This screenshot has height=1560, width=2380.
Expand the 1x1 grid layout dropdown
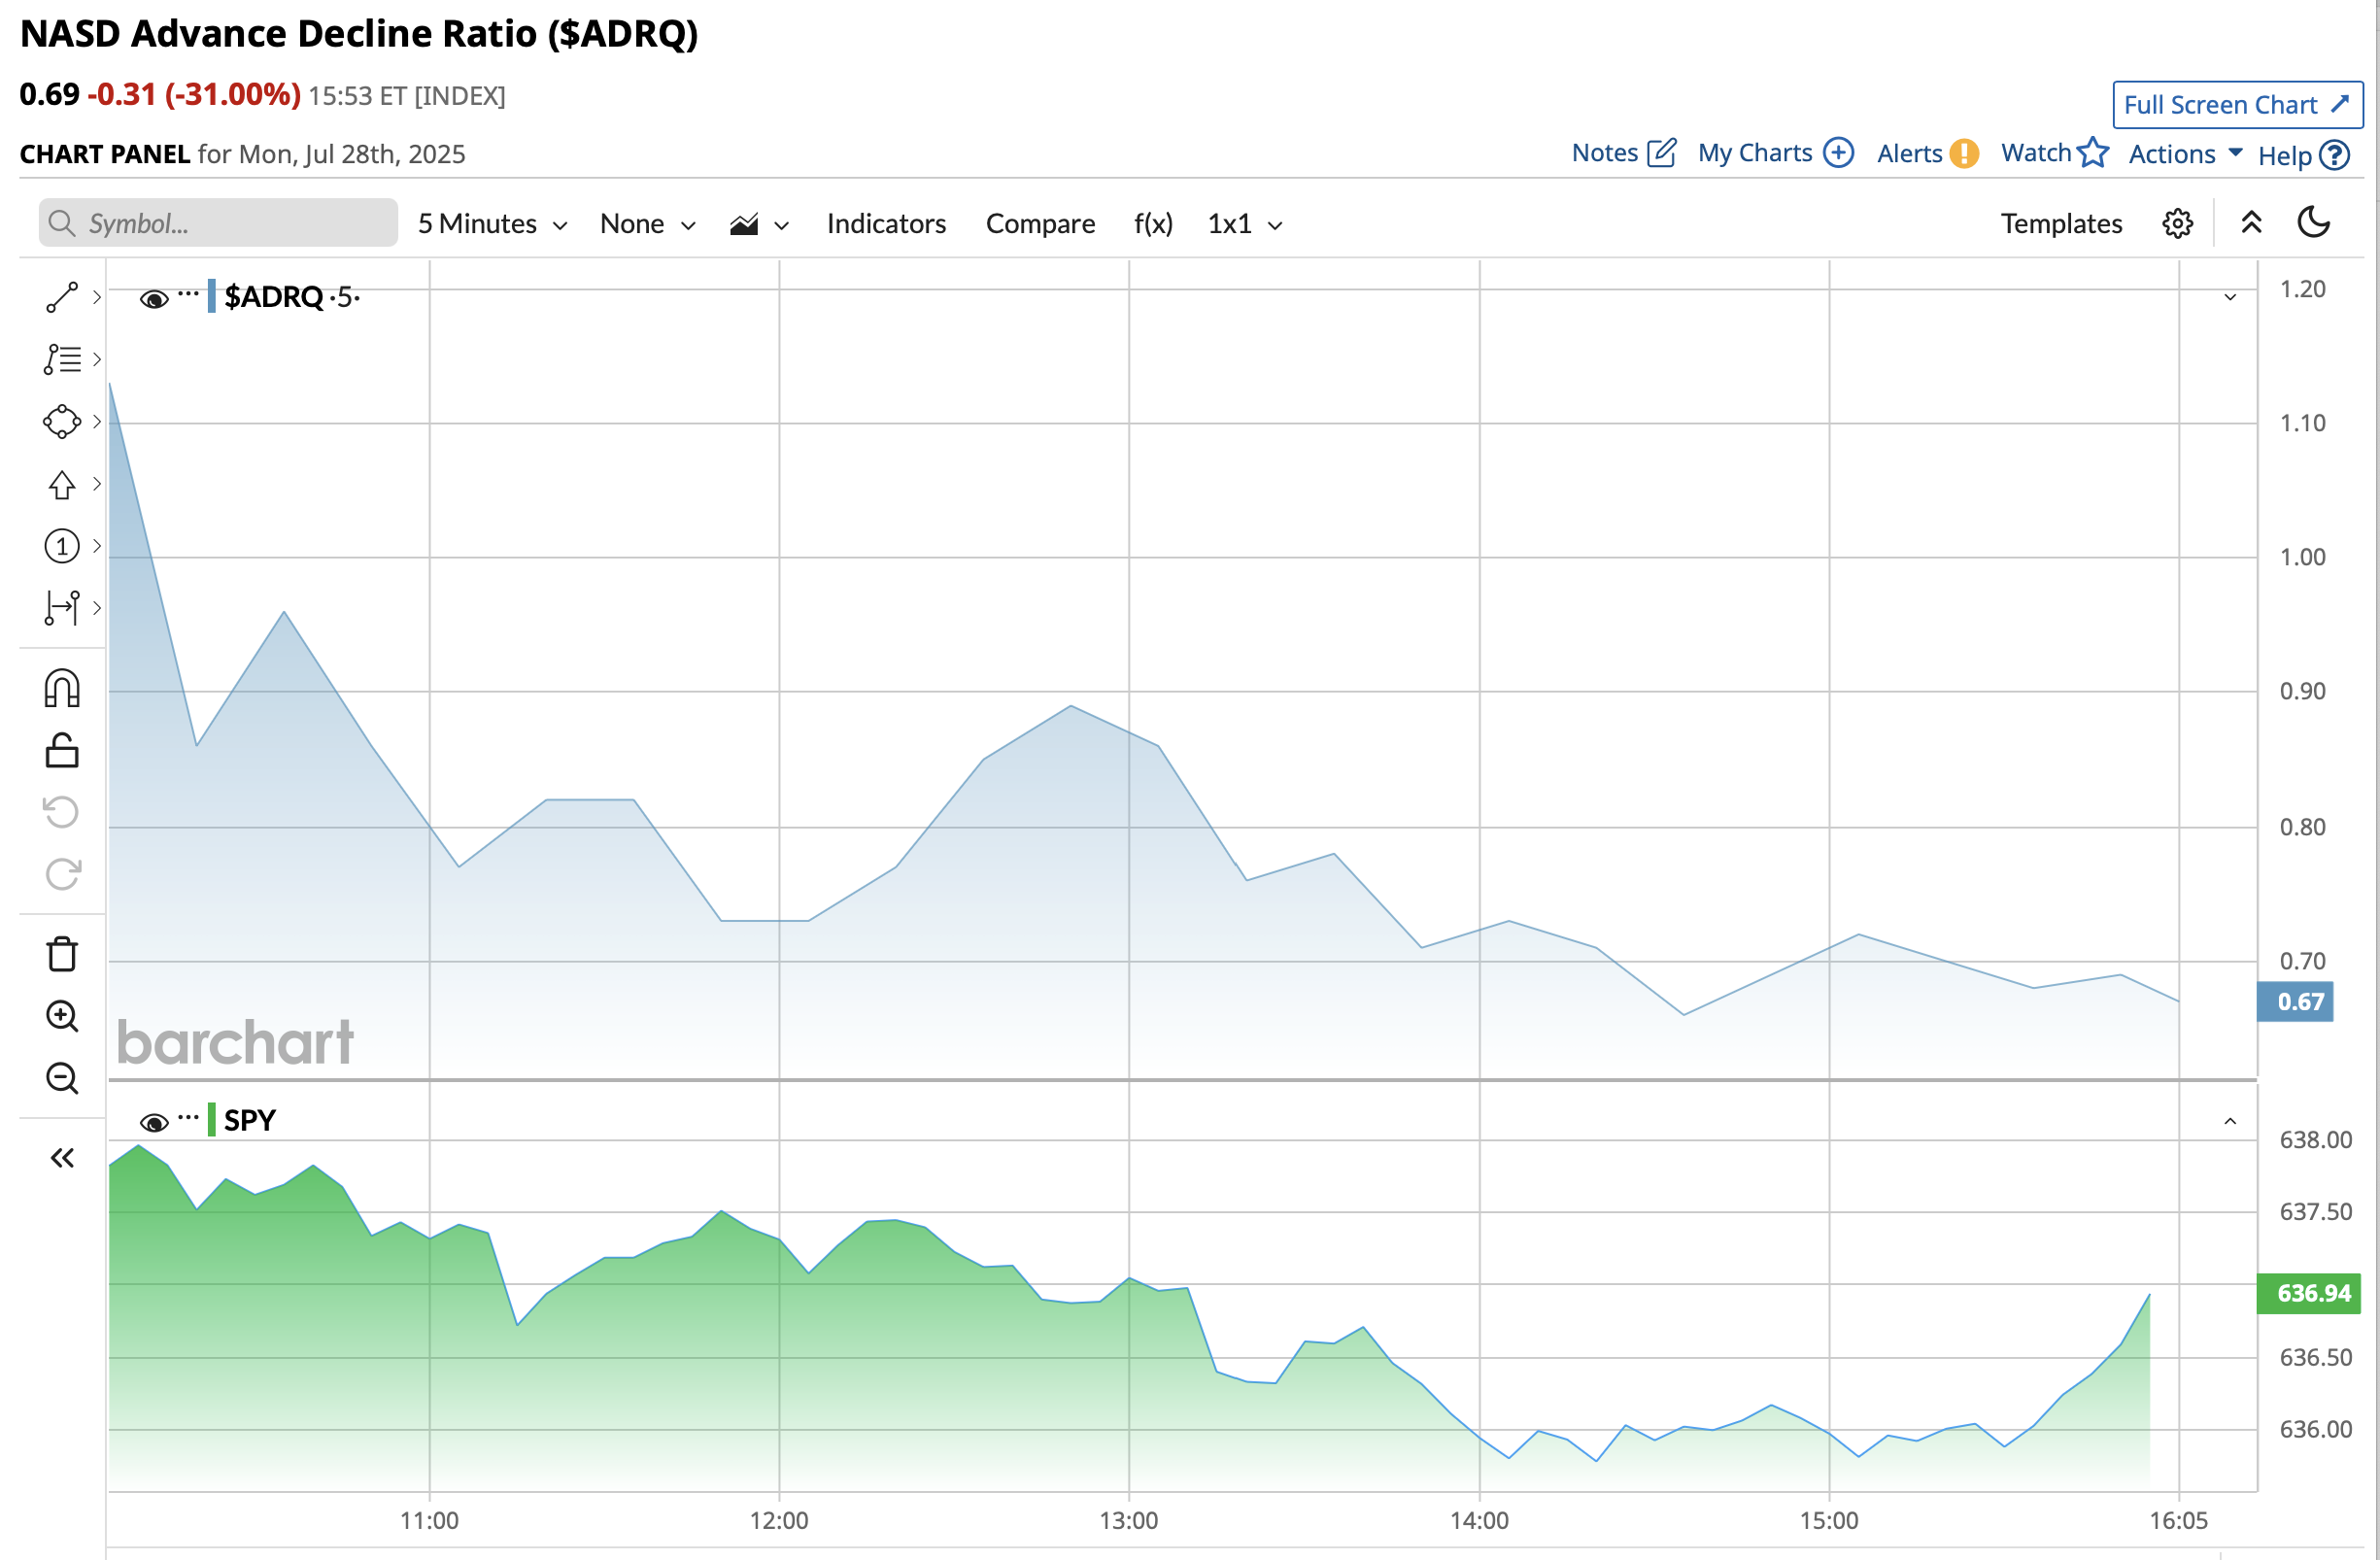(x=1244, y=224)
